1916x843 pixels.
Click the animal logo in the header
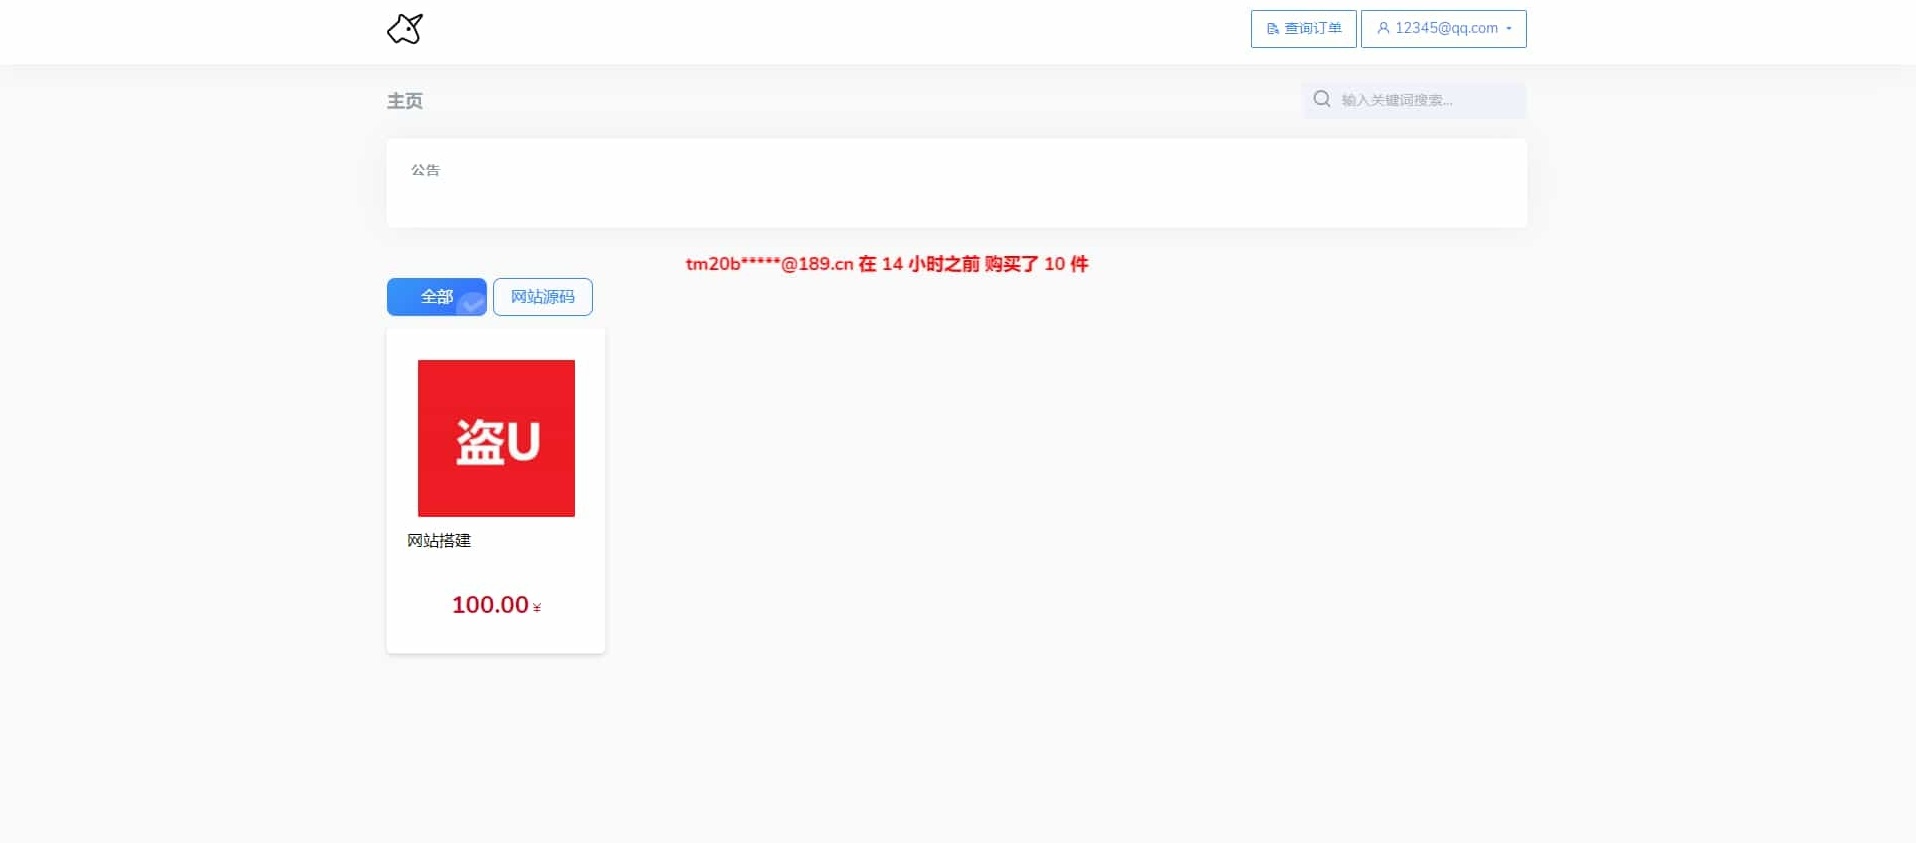[405, 29]
